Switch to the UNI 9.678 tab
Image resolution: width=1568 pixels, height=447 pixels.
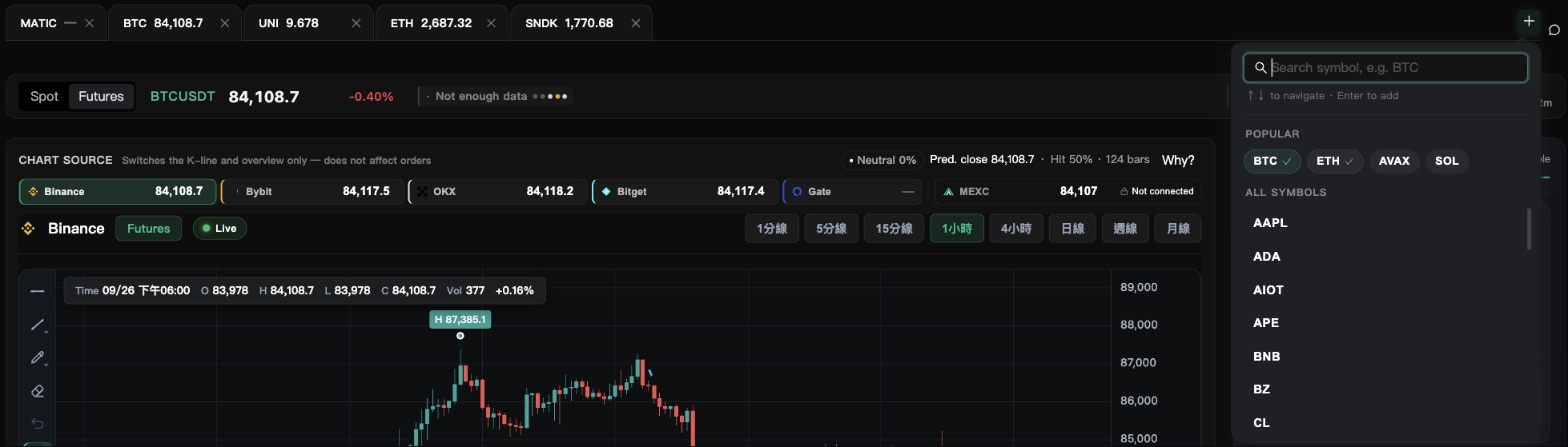tap(308, 23)
